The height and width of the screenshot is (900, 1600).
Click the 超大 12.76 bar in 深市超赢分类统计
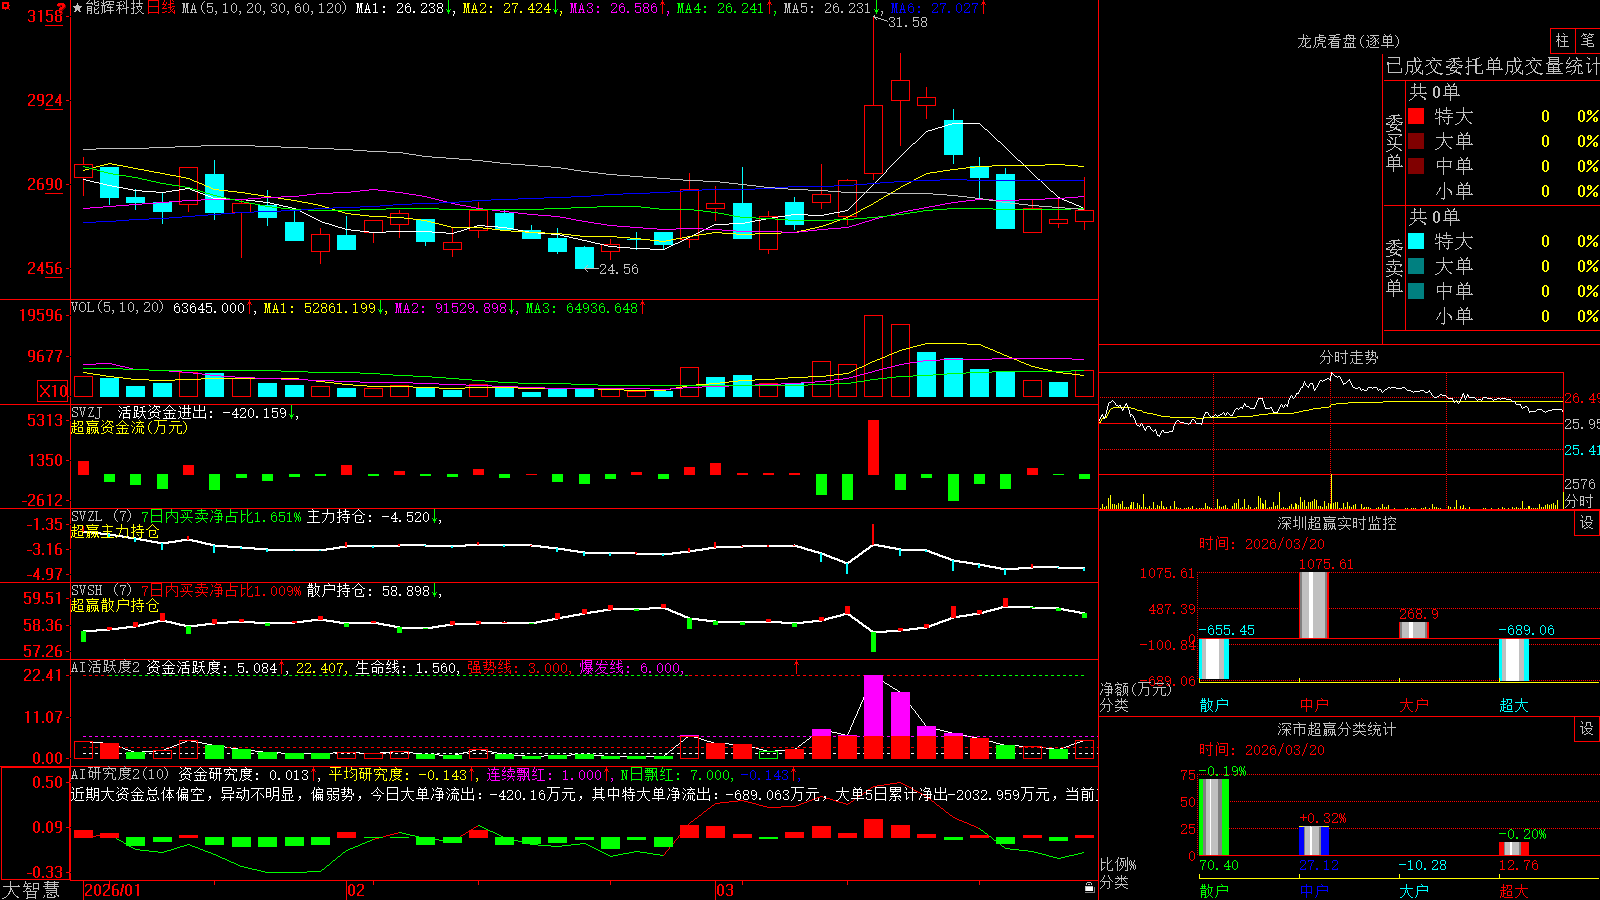[1514, 849]
